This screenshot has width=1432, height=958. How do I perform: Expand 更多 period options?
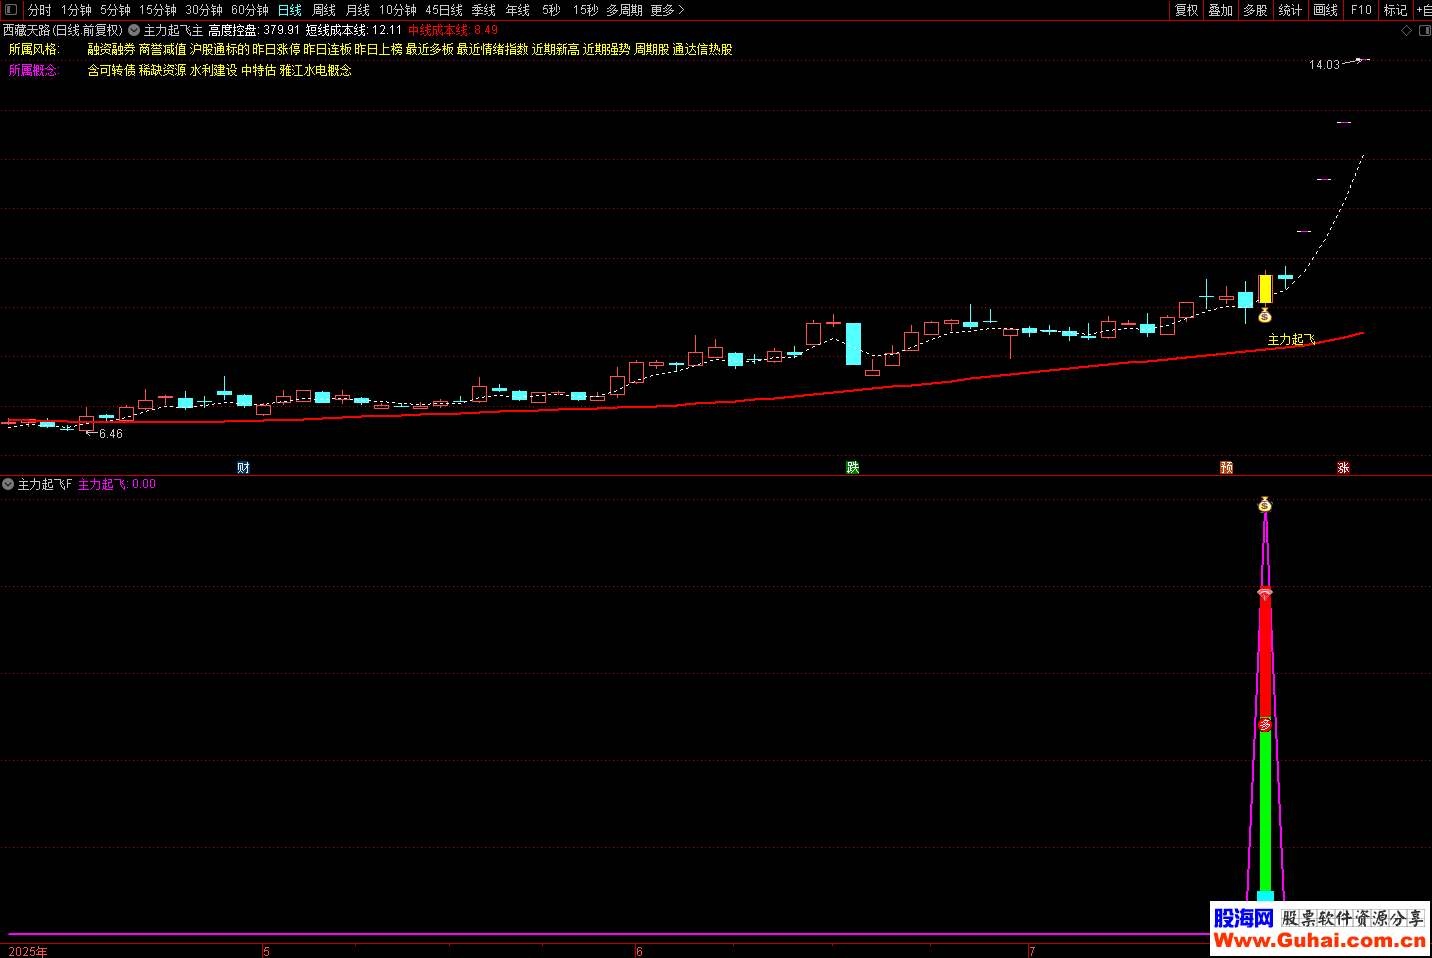tap(667, 10)
